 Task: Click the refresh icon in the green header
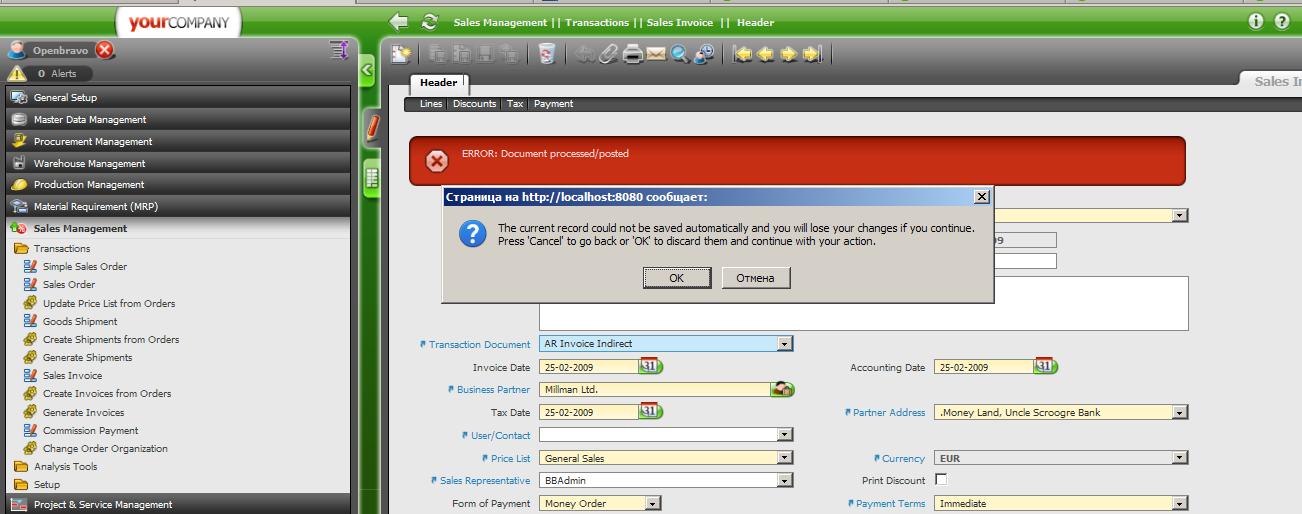430,21
